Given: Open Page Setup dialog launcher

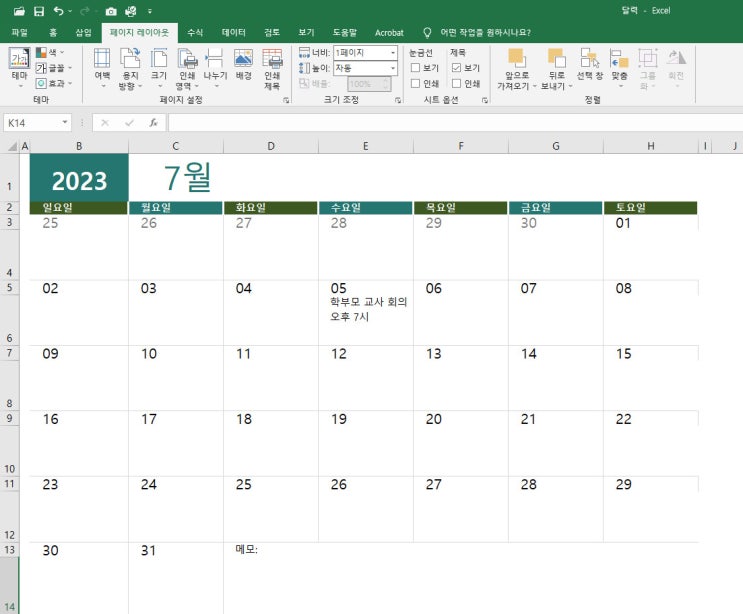Looking at the screenshot, I should point(286,100).
